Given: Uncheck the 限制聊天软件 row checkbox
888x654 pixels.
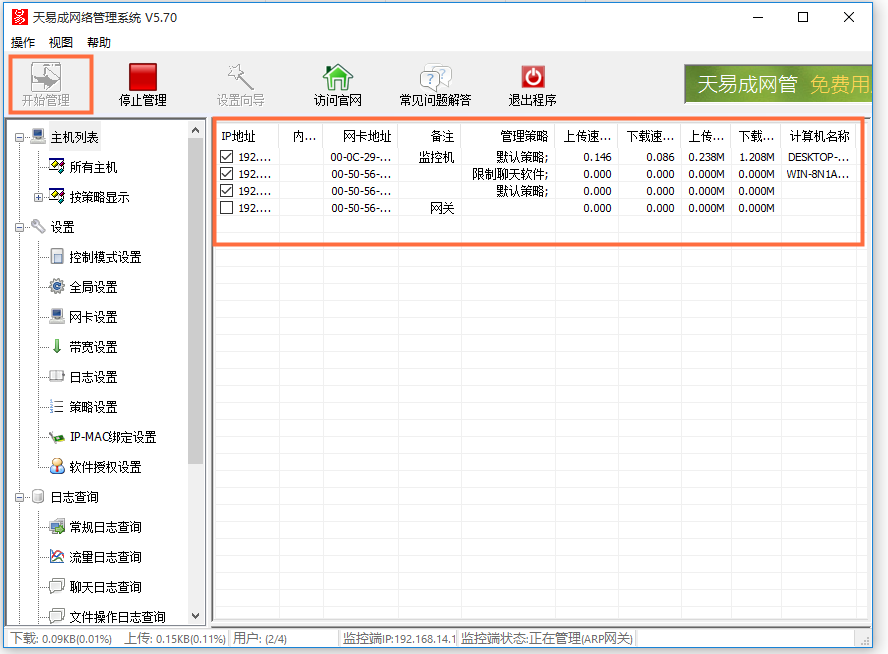Looking at the screenshot, I should click(x=227, y=174).
